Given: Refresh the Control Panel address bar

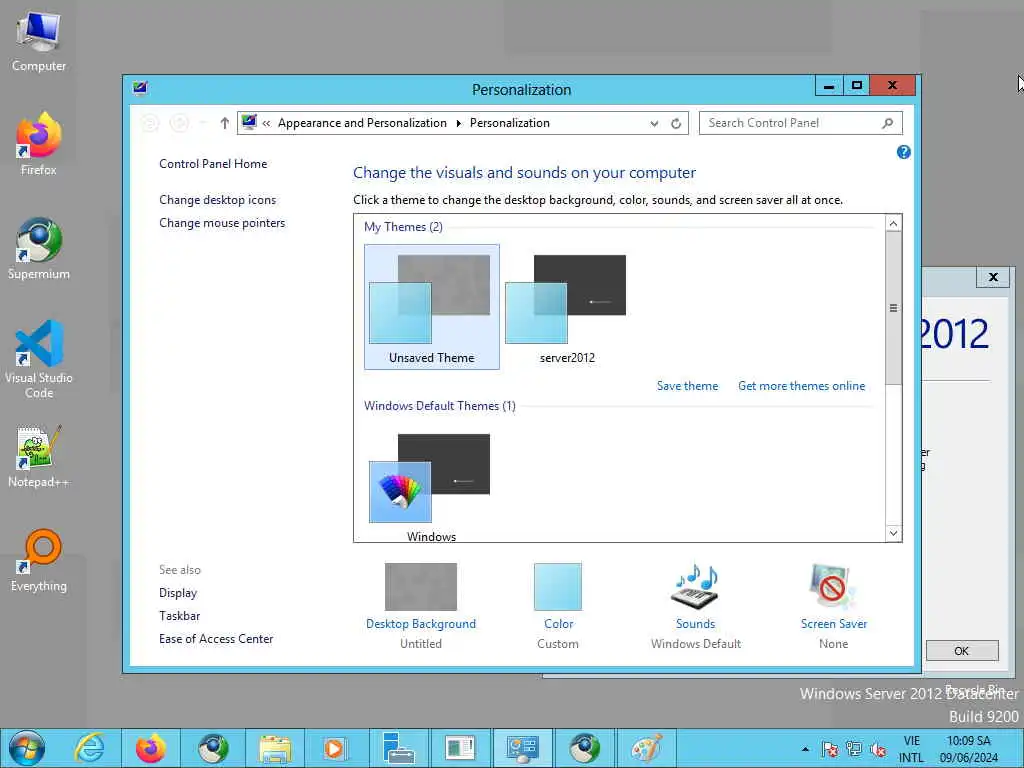Looking at the screenshot, I should pos(676,123).
